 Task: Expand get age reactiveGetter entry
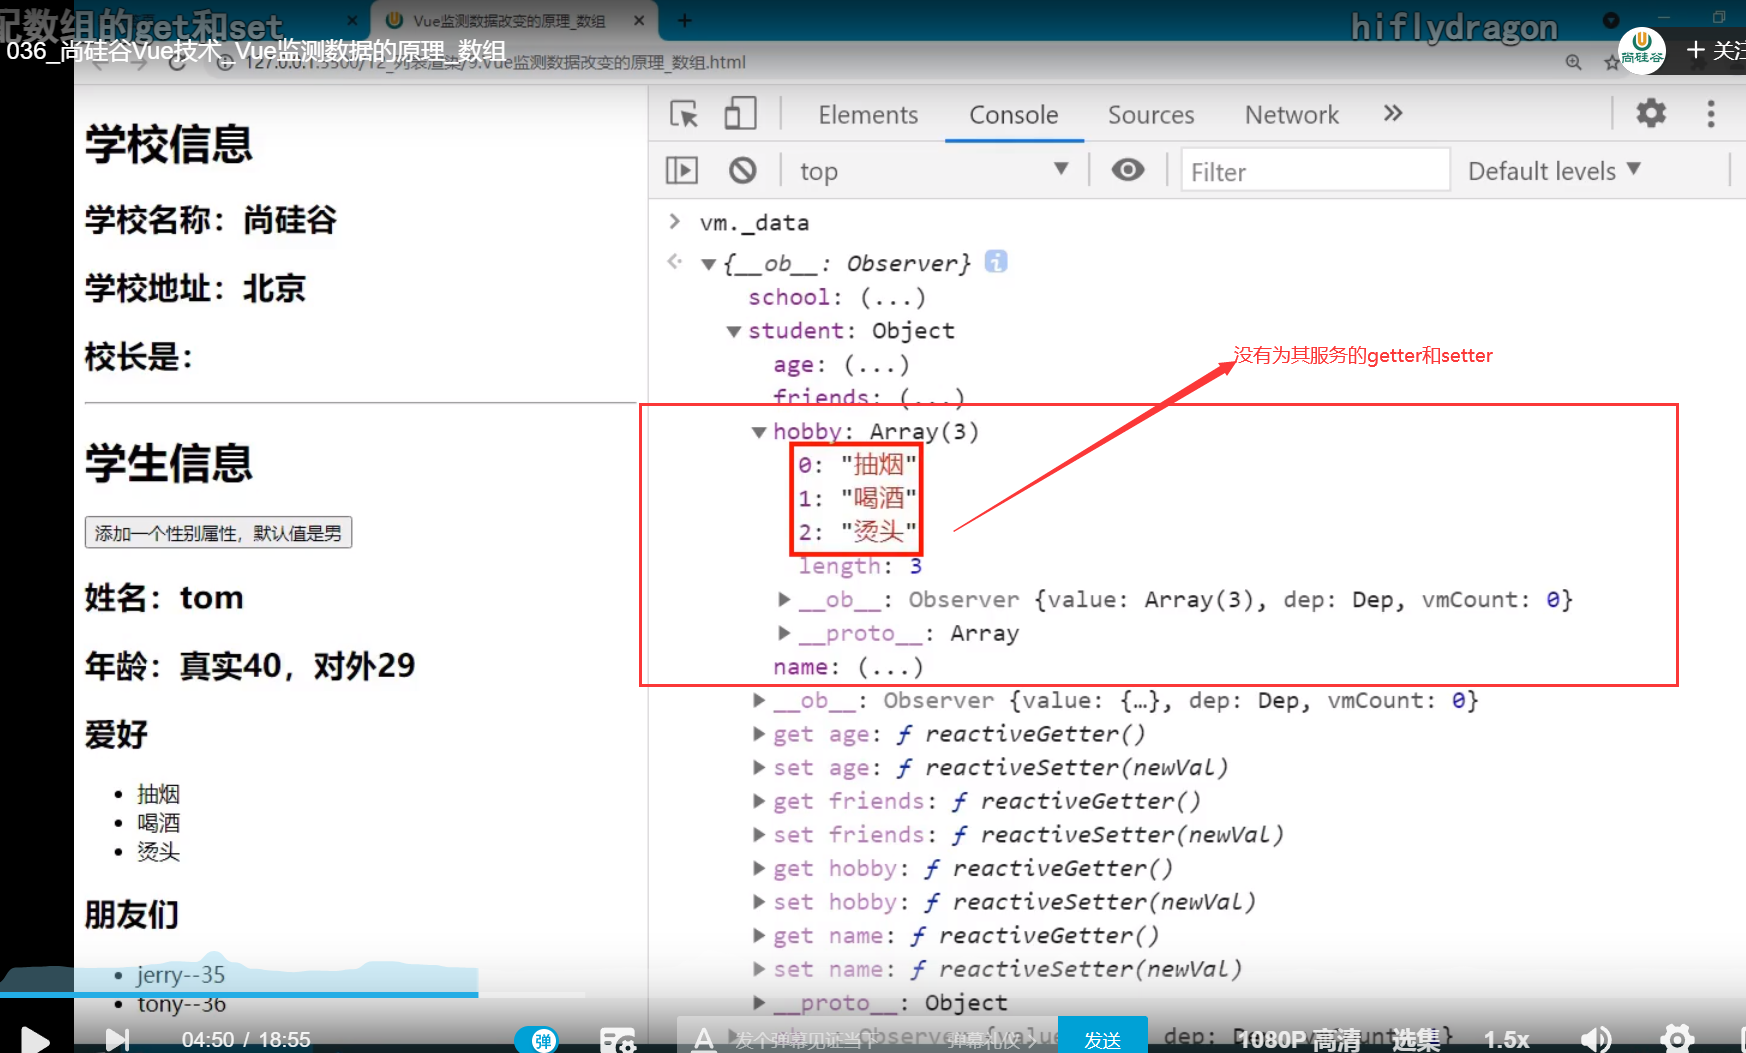[759, 734]
